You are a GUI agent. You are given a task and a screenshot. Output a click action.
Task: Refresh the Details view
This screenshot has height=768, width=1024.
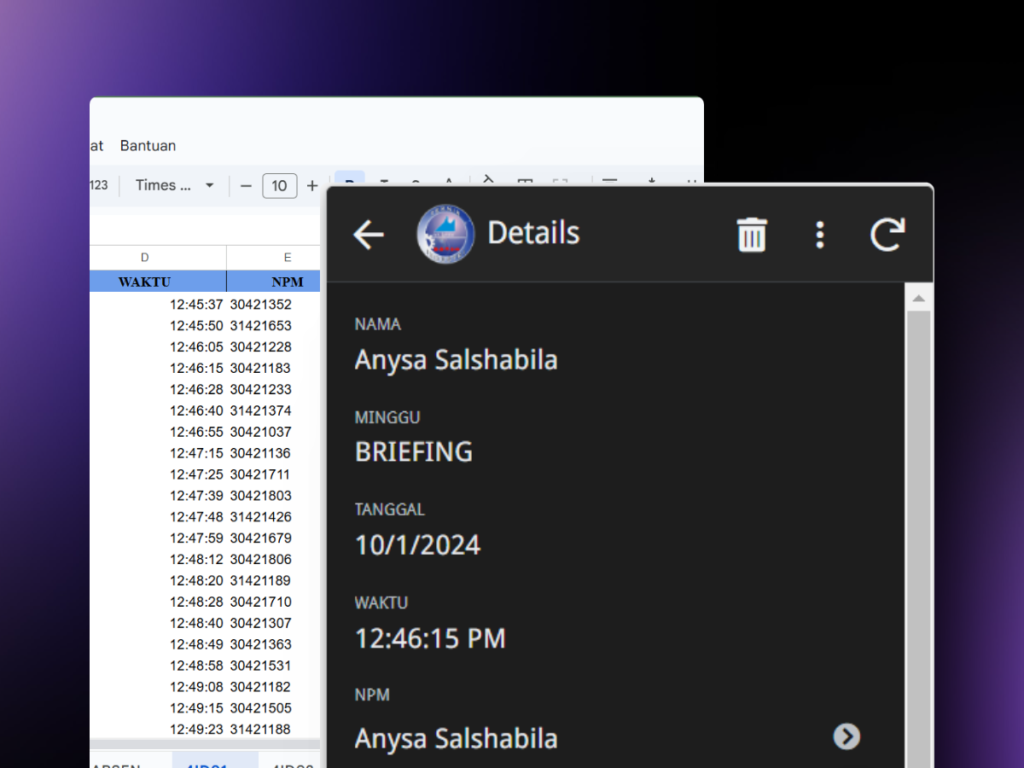tap(887, 235)
